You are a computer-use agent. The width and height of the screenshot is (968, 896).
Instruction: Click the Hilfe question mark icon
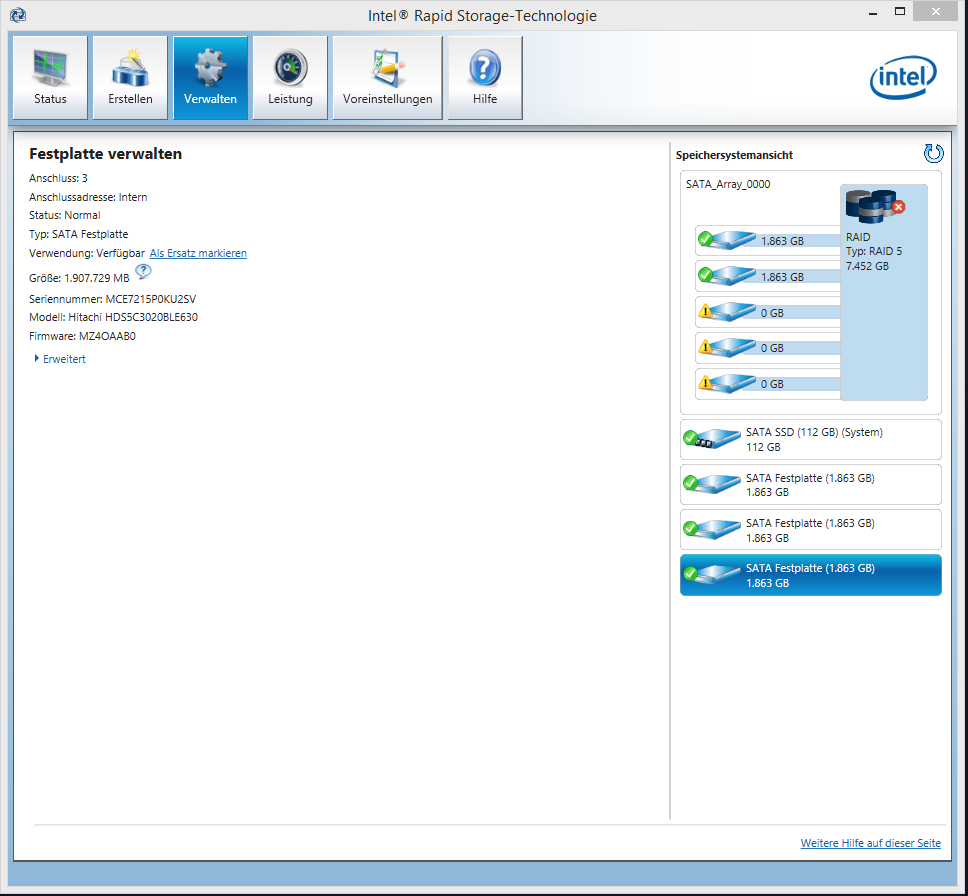[x=485, y=67]
